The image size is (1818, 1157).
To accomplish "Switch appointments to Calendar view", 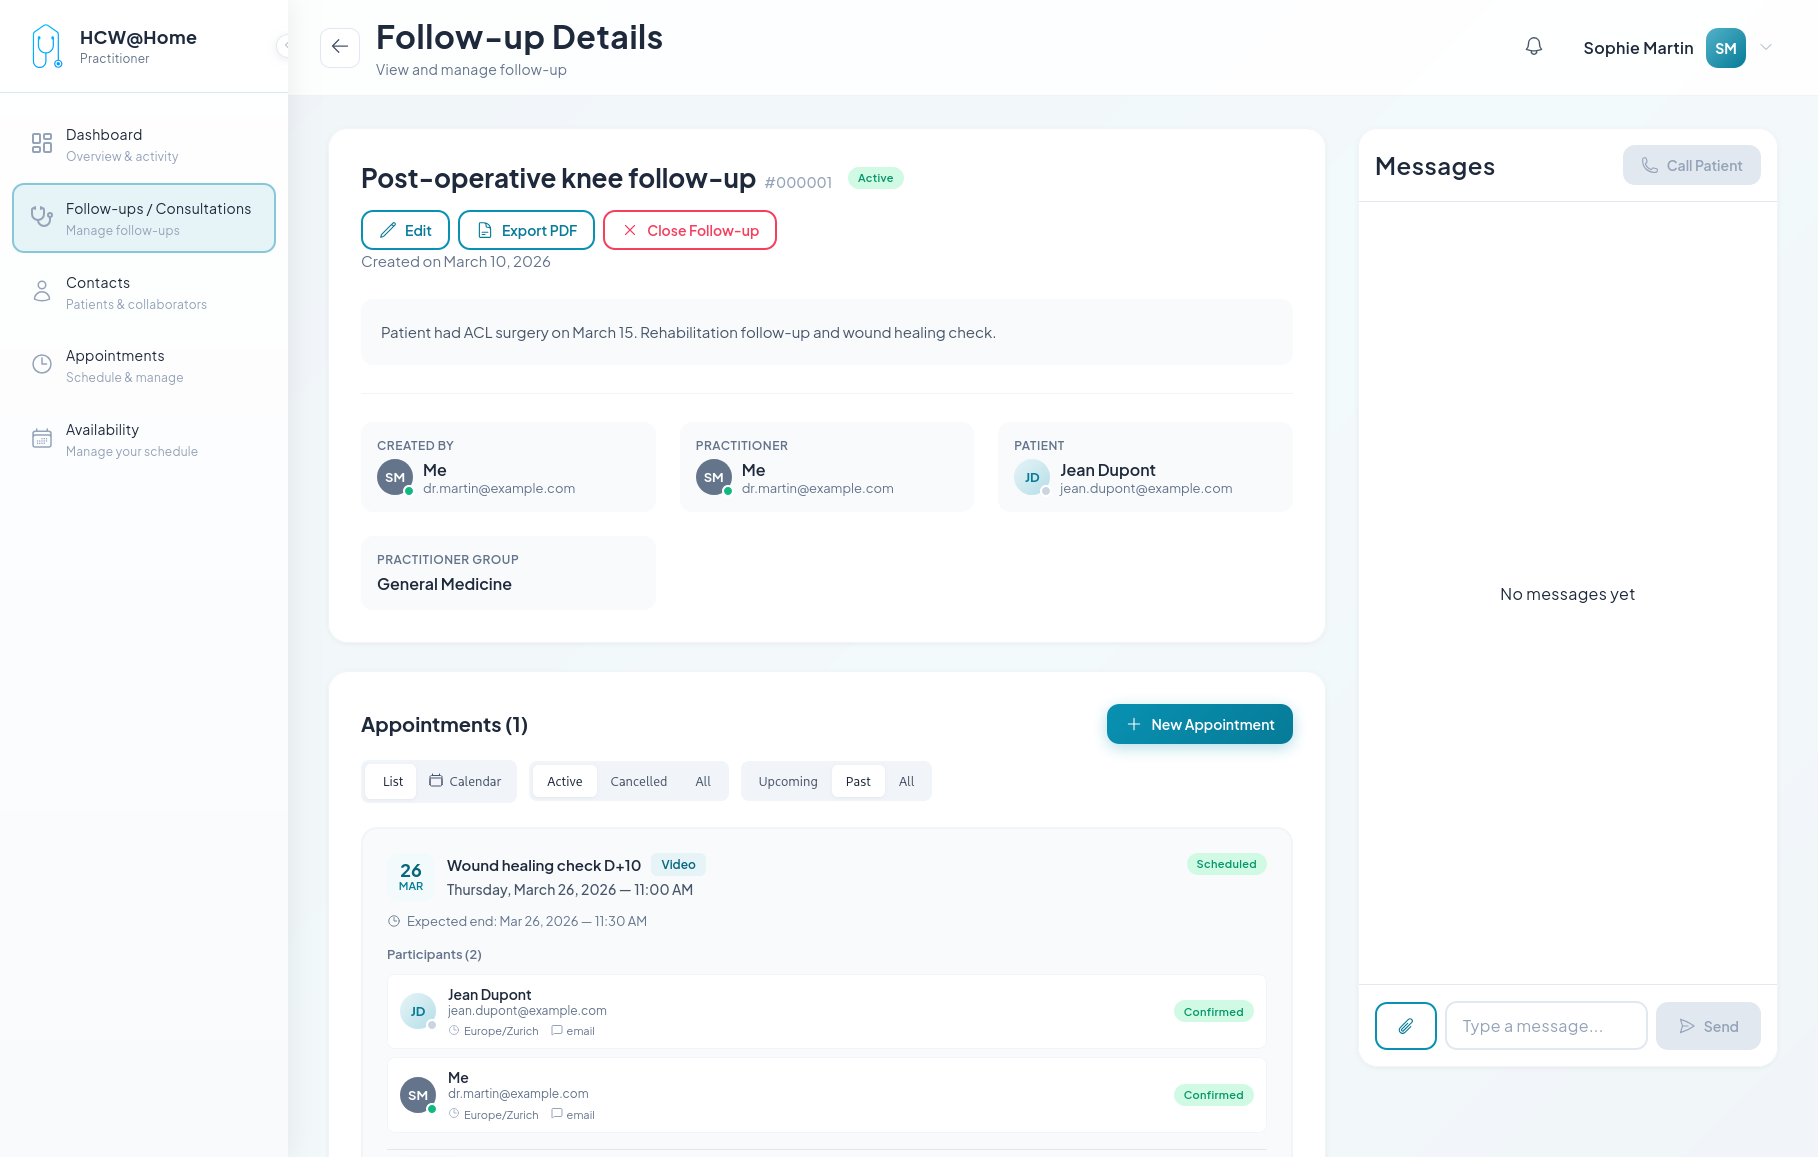I will point(465,781).
